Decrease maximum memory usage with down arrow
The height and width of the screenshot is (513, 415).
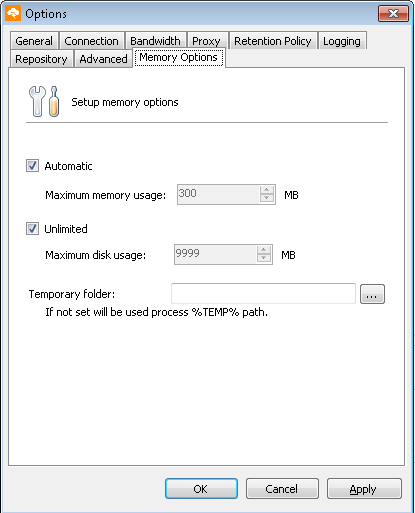point(267,199)
